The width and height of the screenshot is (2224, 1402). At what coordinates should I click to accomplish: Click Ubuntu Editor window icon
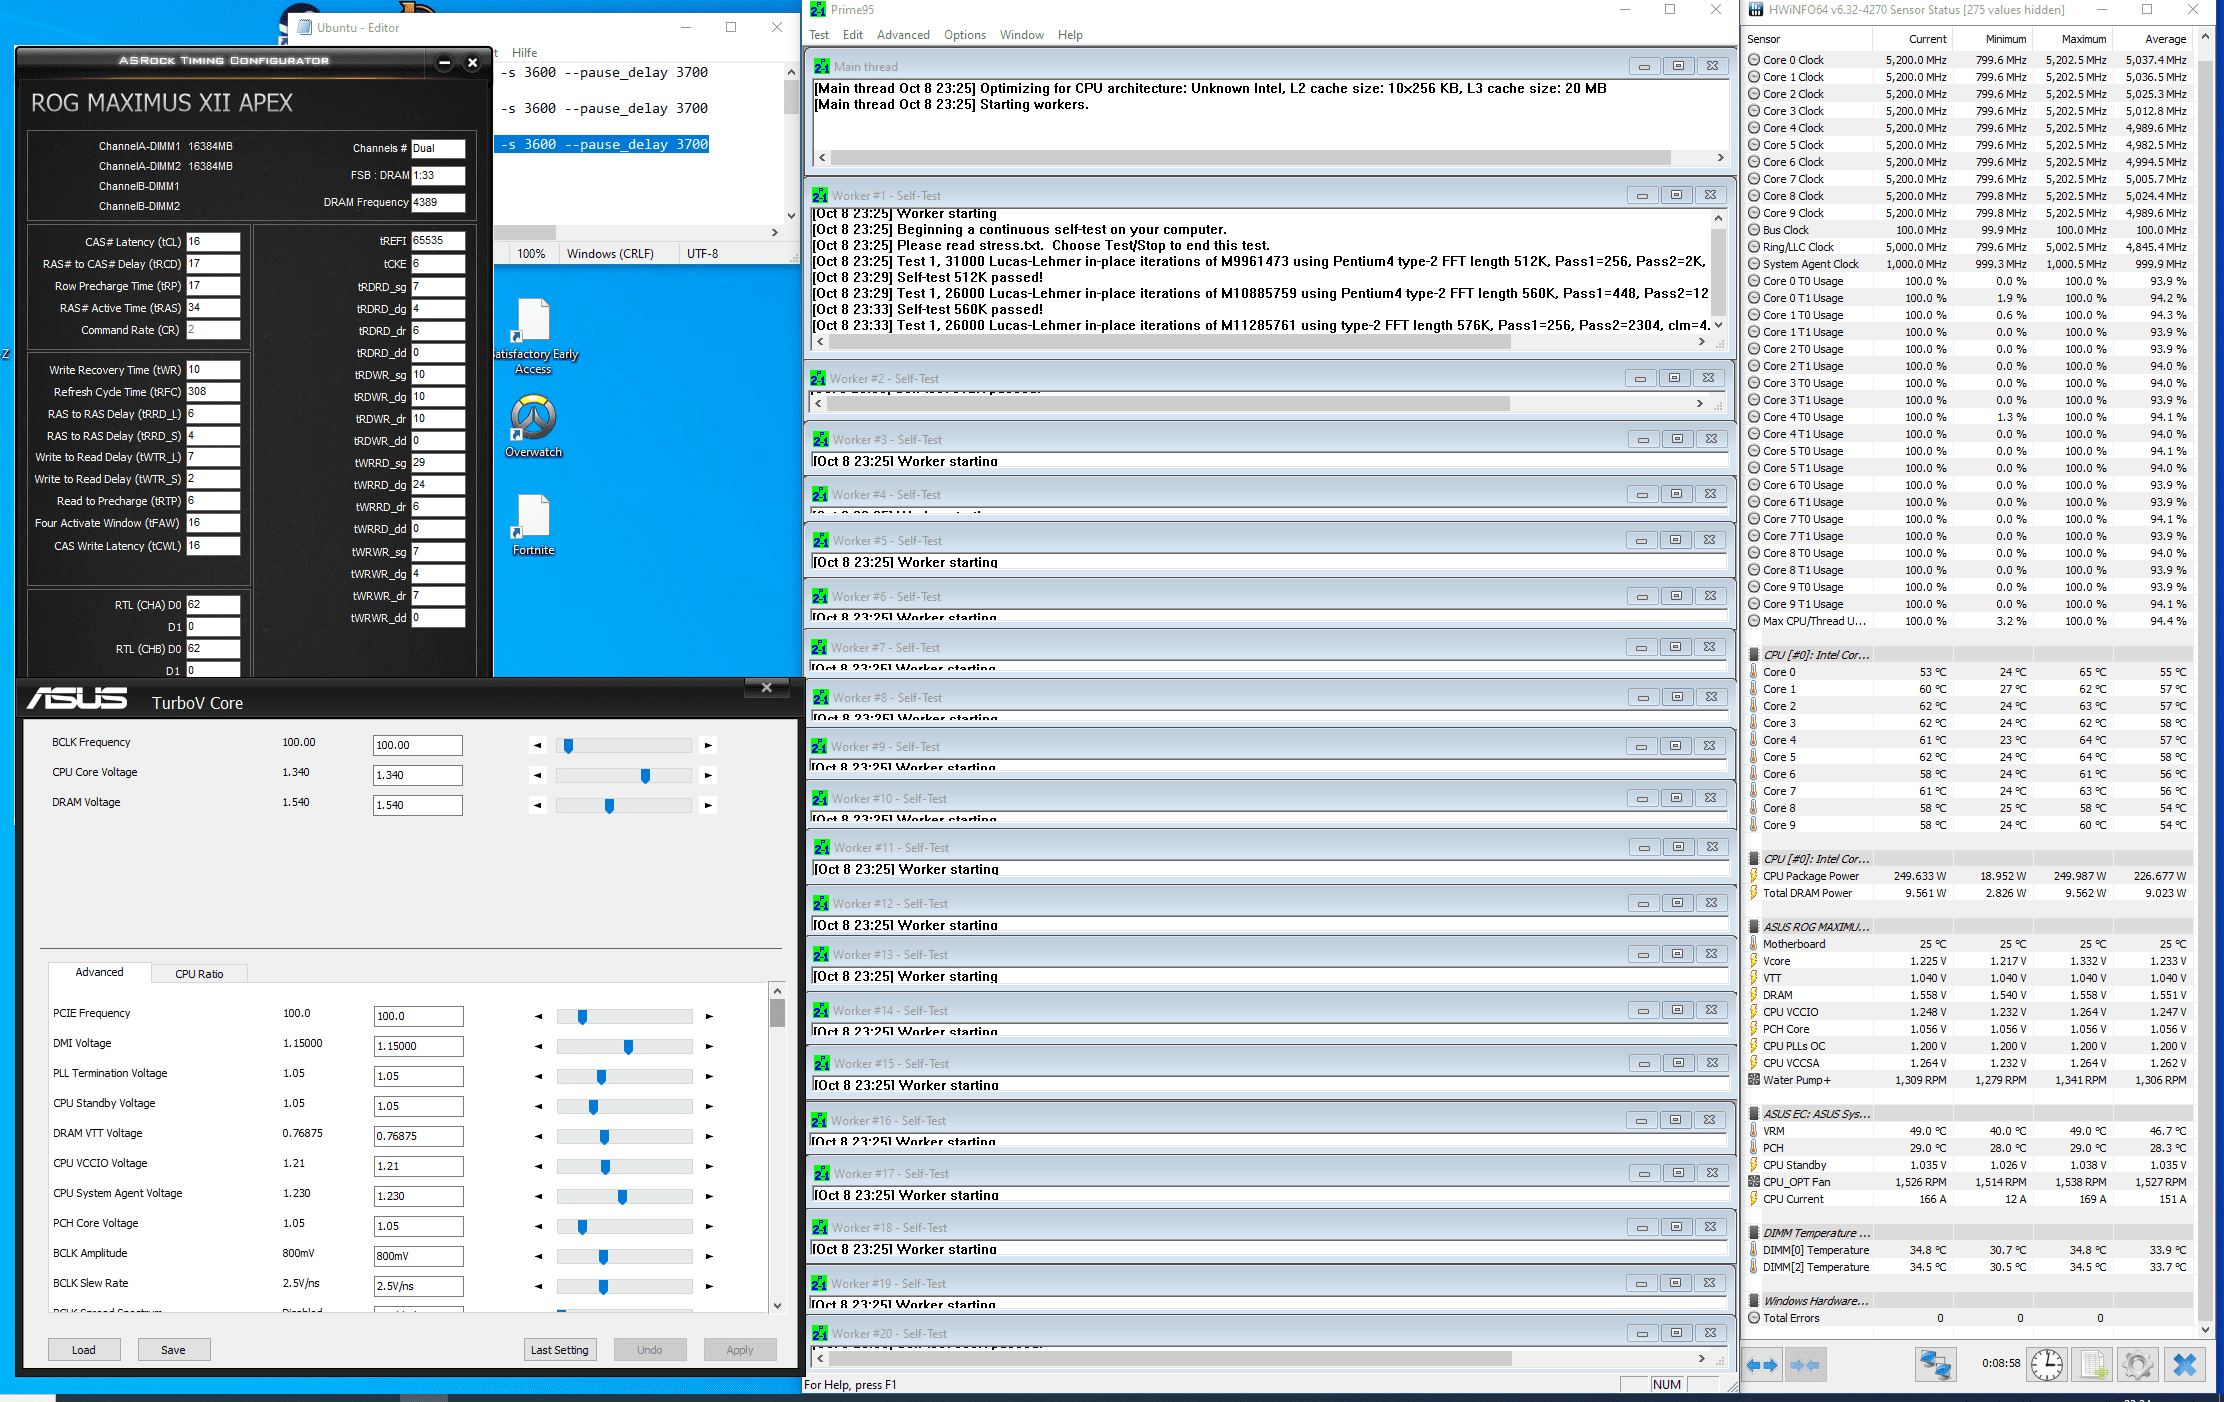coord(303,28)
